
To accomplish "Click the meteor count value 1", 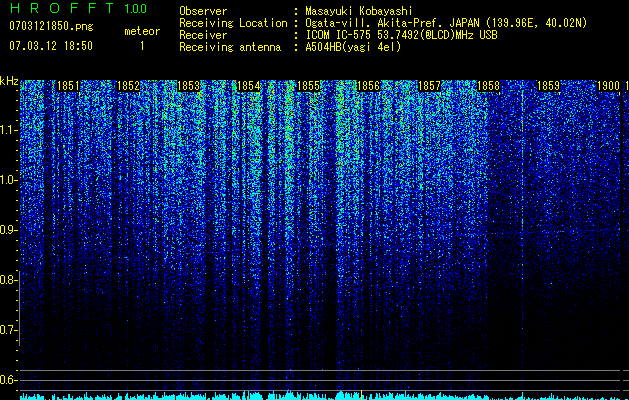I will 142,46.
